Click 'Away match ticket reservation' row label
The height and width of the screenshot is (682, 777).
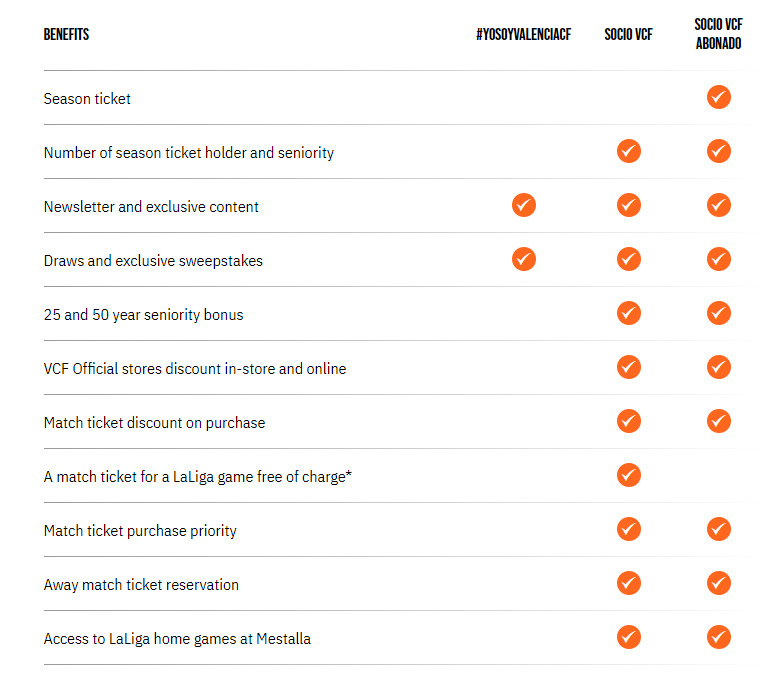pyautogui.click(x=141, y=585)
